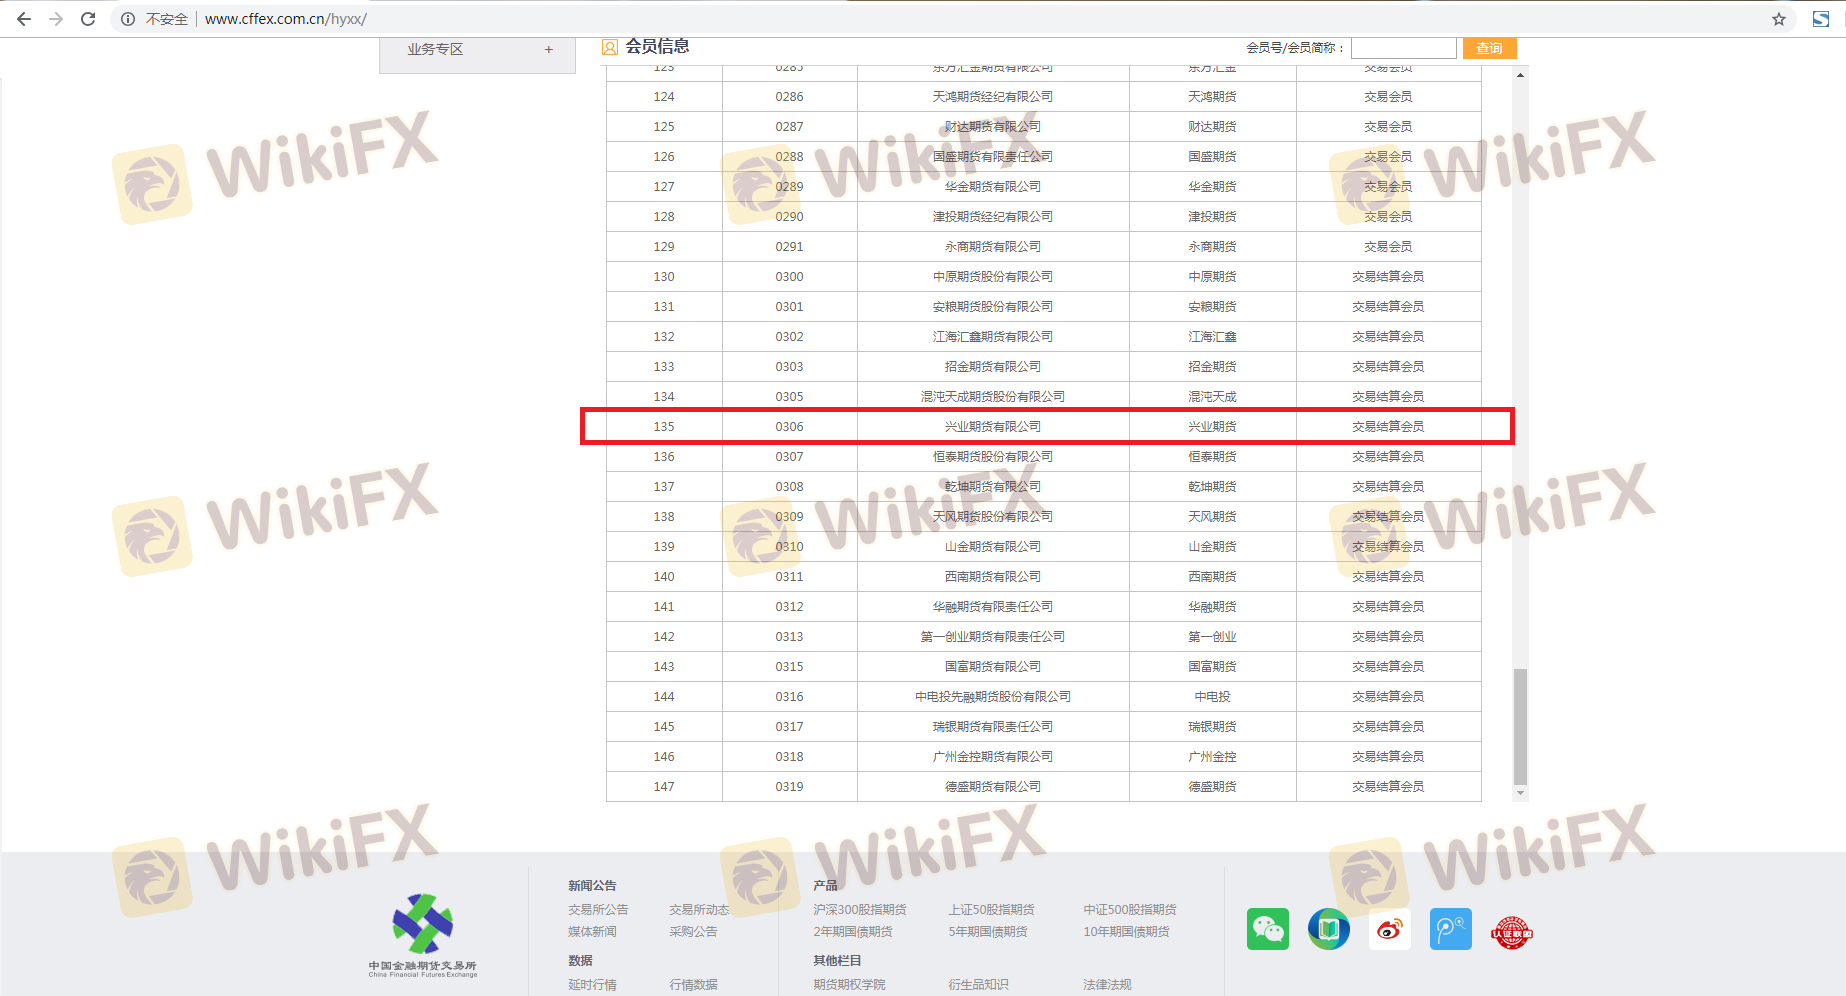Click the browser address bar URL
1846x996 pixels.
pyautogui.click(x=286, y=19)
